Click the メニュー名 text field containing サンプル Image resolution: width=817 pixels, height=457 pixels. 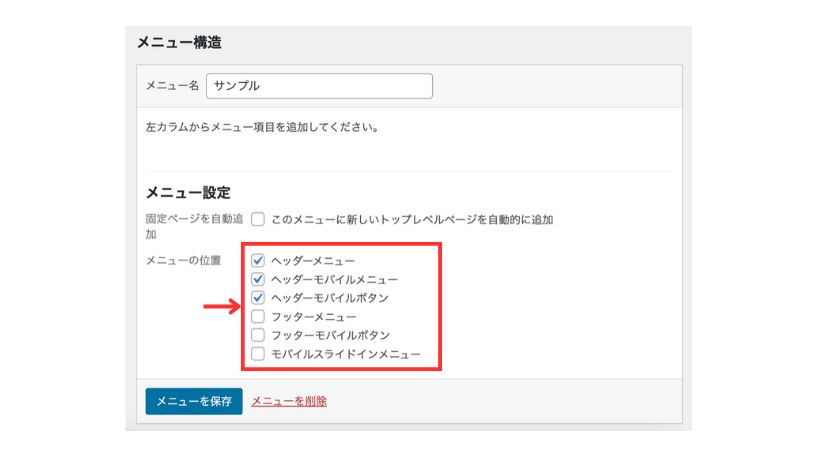point(319,86)
